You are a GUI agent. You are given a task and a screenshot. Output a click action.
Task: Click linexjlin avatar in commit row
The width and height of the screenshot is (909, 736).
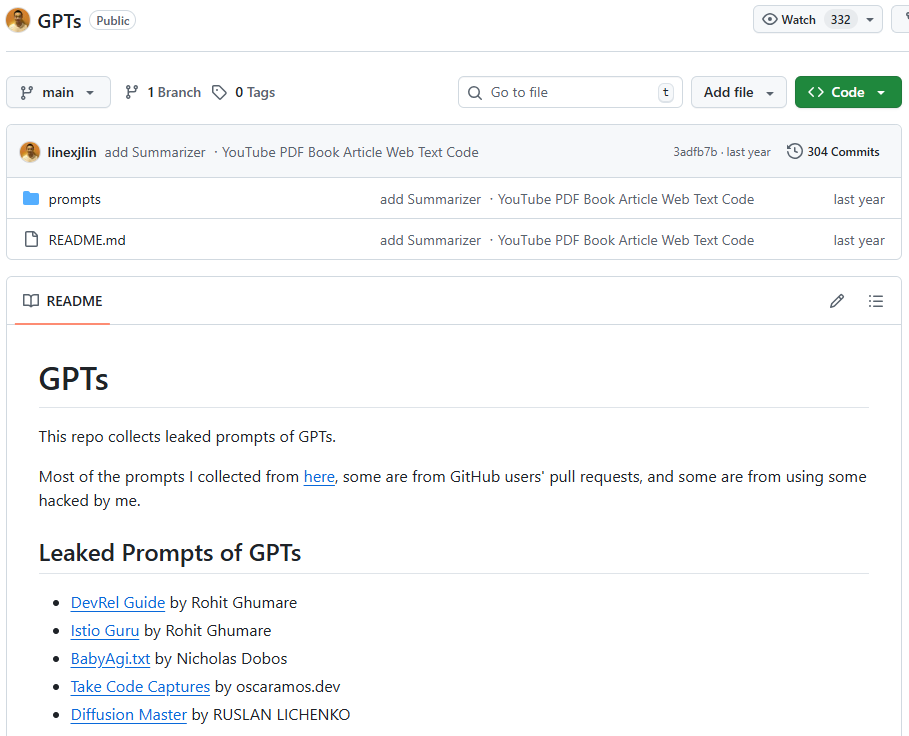pos(30,152)
